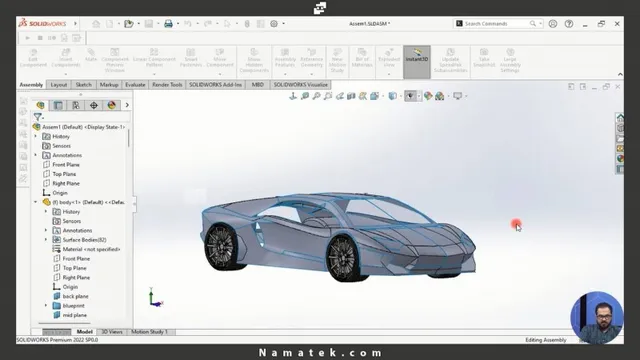Open the DimXpertManager crosshair tab
Screen dimensions: 640x360
[x=94, y=105]
